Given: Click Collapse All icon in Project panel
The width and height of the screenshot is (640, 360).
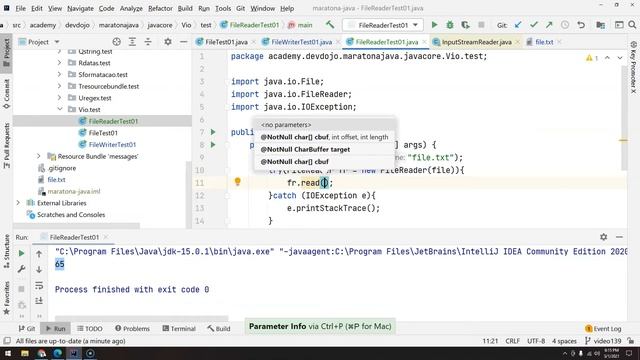Looking at the screenshot, I should tap(148, 42).
